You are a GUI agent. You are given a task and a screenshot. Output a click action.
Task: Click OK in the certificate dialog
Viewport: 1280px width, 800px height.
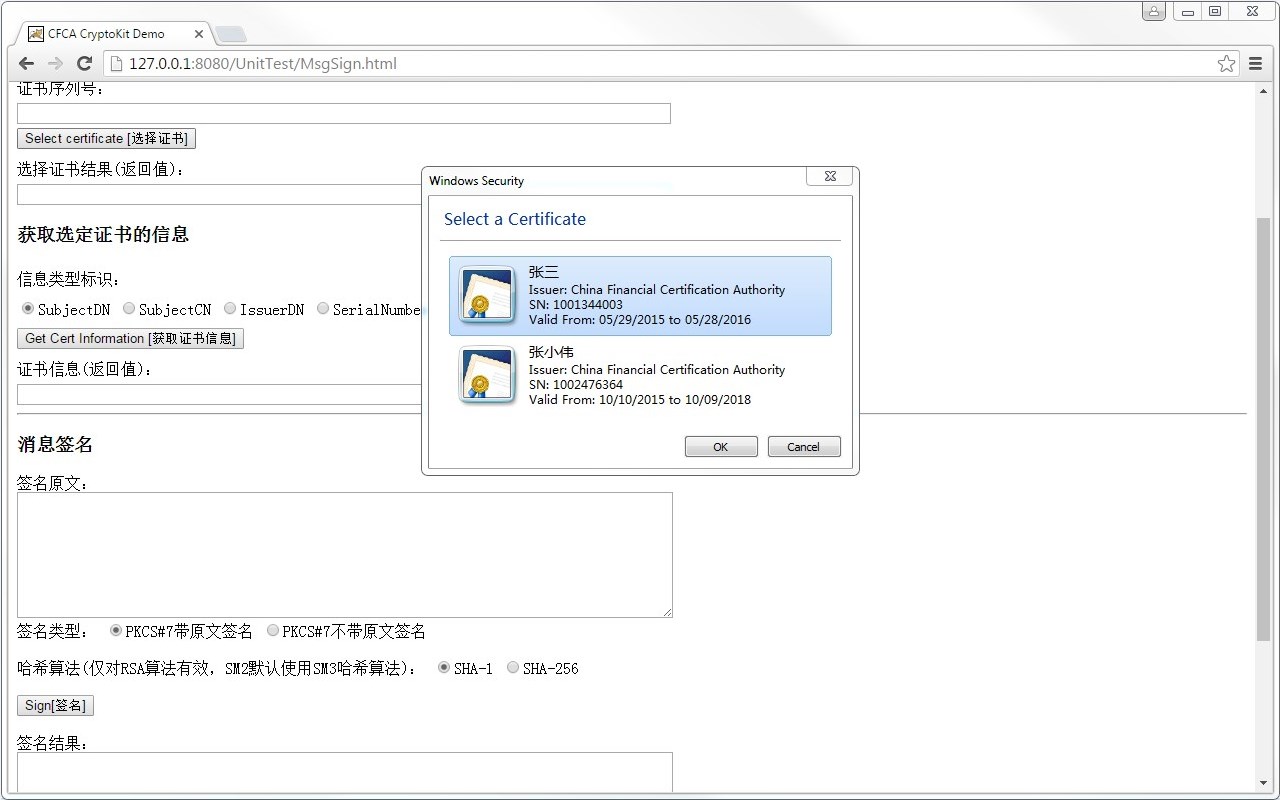click(x=721, y=446)
